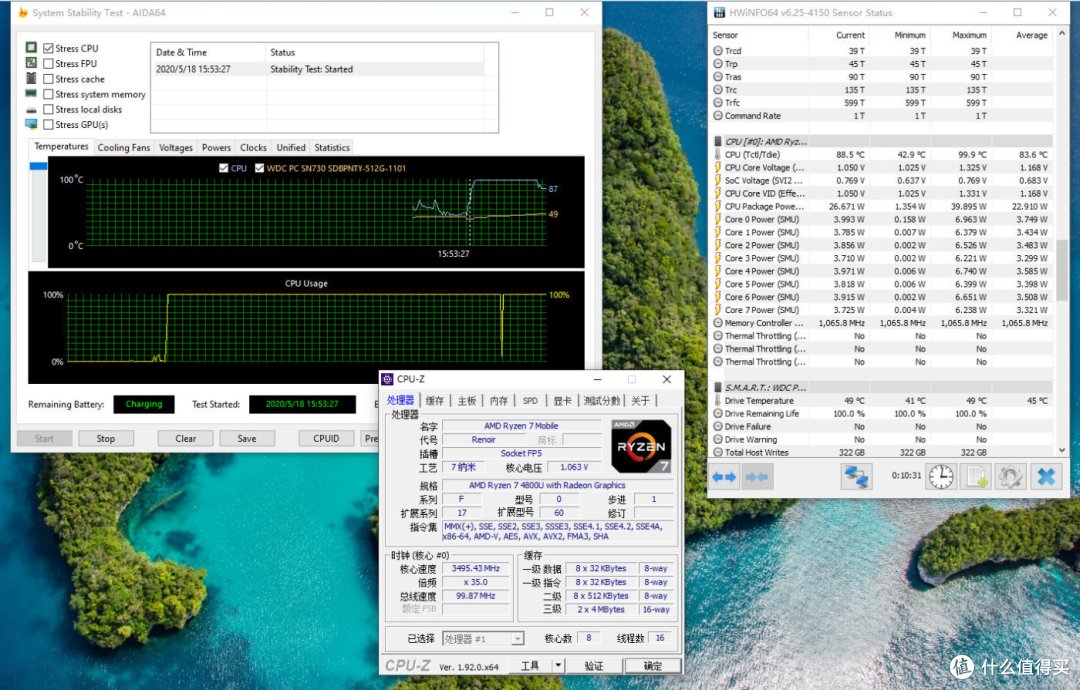The height and width of the screenshot is (690, 1080).
Task: Open HWiNFO network monitoring computers icon
Action: (x=856, y=477)
